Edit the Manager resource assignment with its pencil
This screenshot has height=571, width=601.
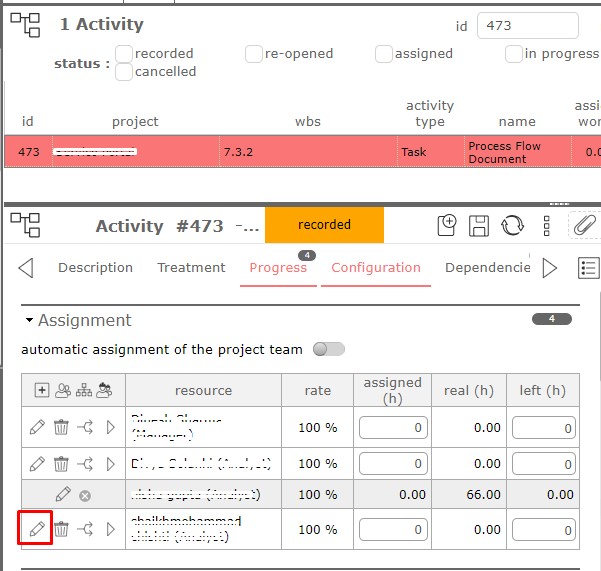pyautogui.click(x=37, y=427)
